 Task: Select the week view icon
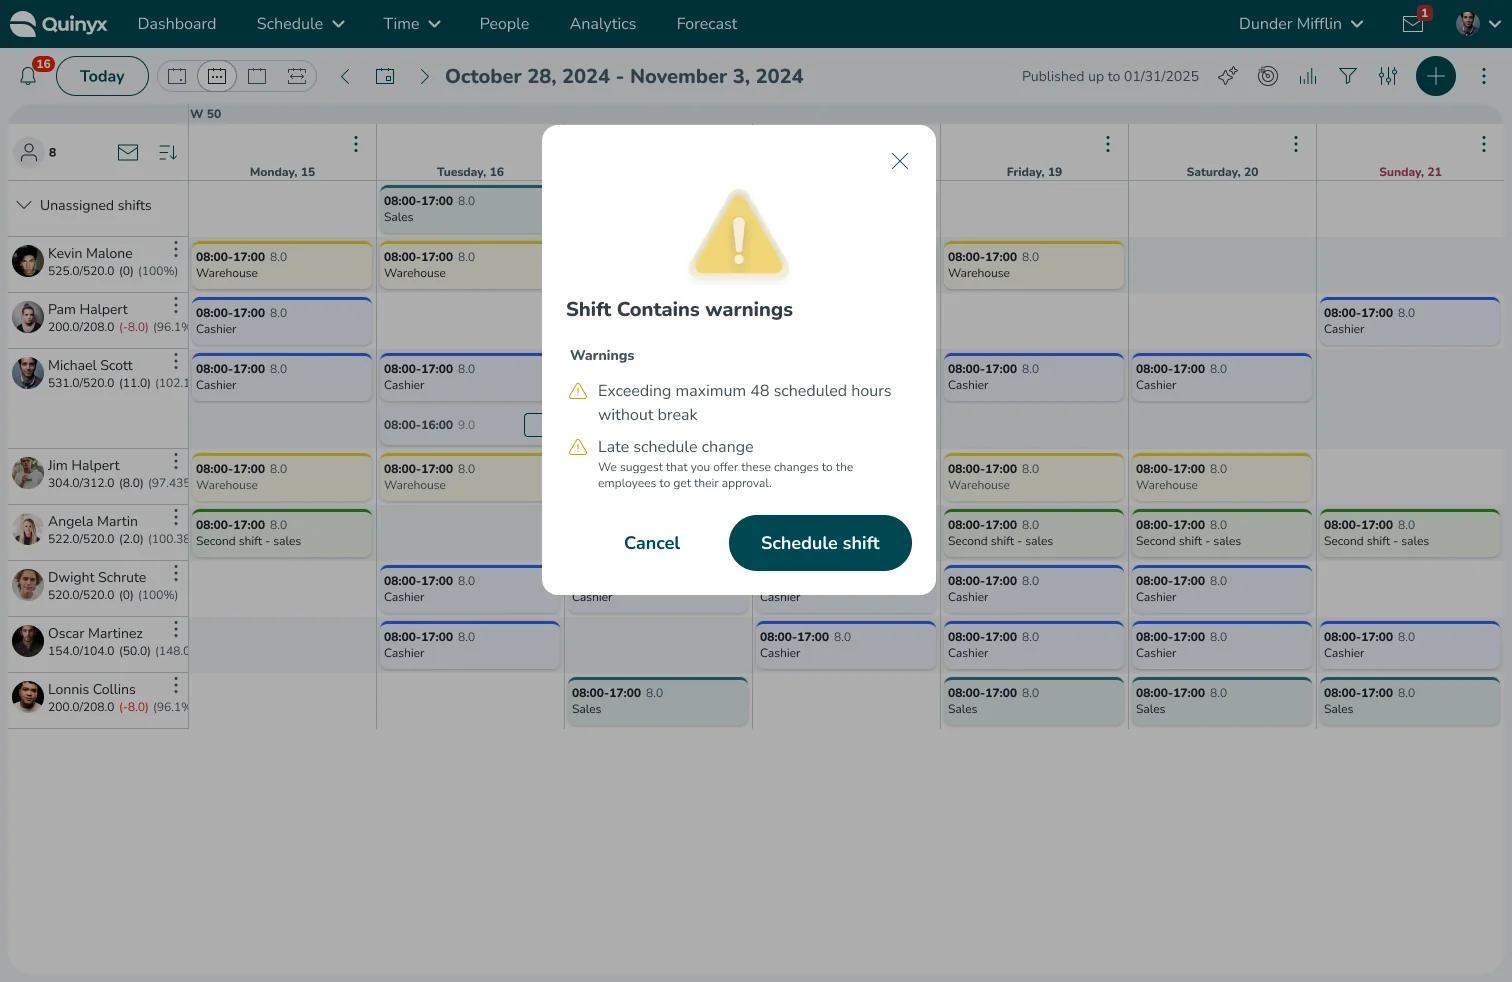pyautogui.click(x=217, y=76)
